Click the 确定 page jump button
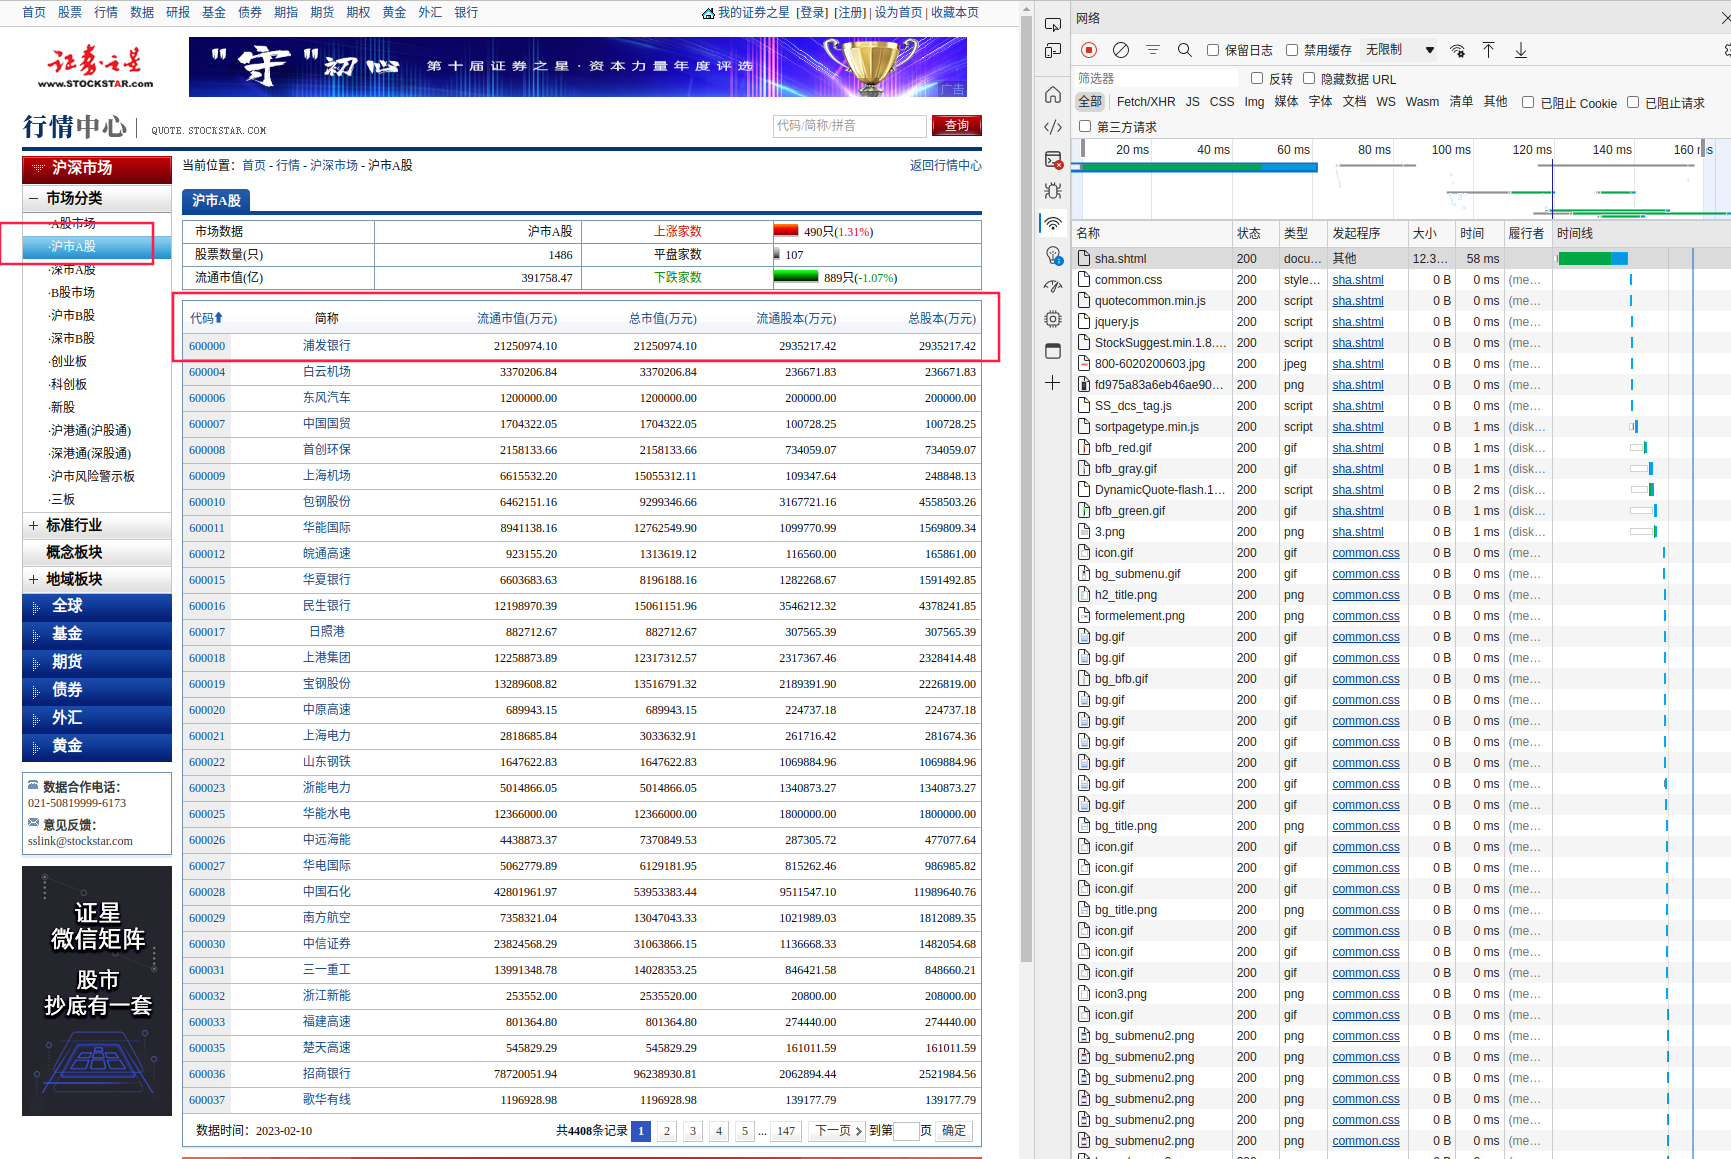 (x=954, y=1131)
